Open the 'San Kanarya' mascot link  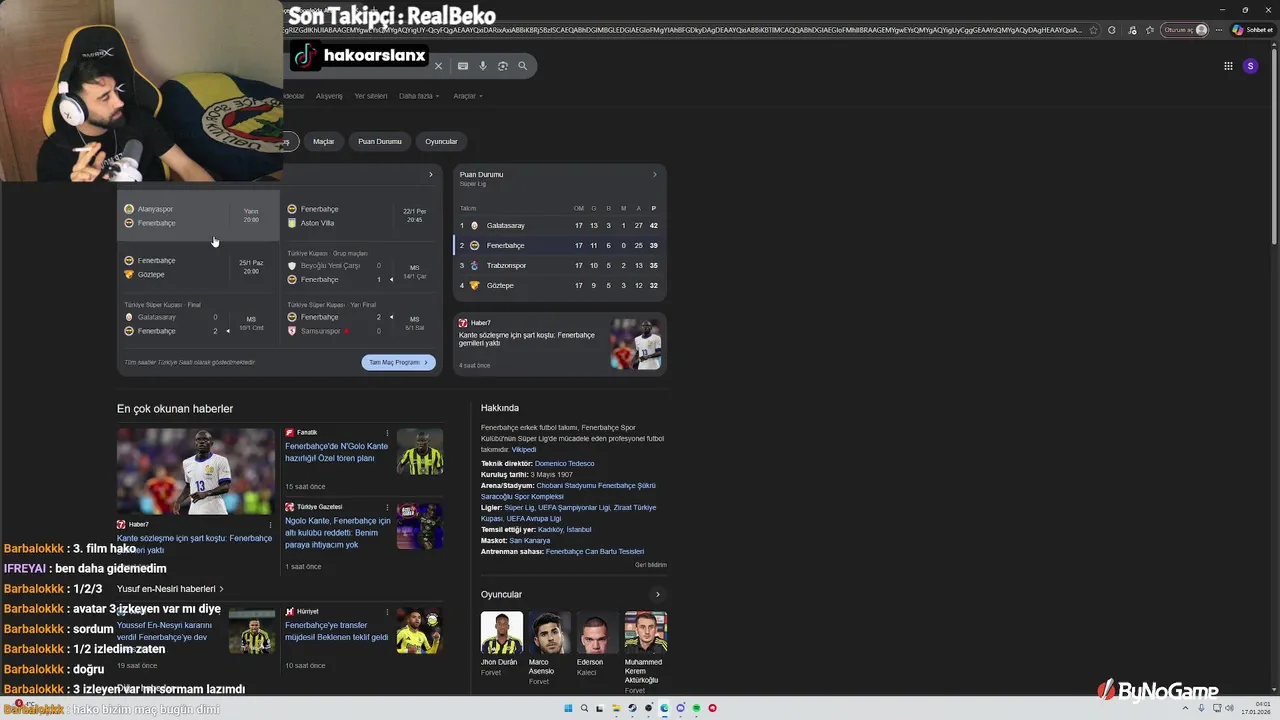coord(530,541)
